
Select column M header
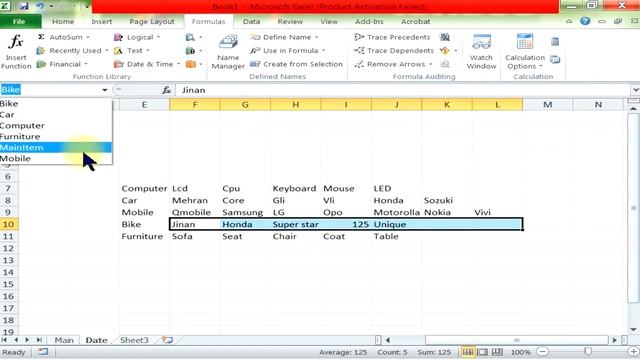click(x=548, y=104)
